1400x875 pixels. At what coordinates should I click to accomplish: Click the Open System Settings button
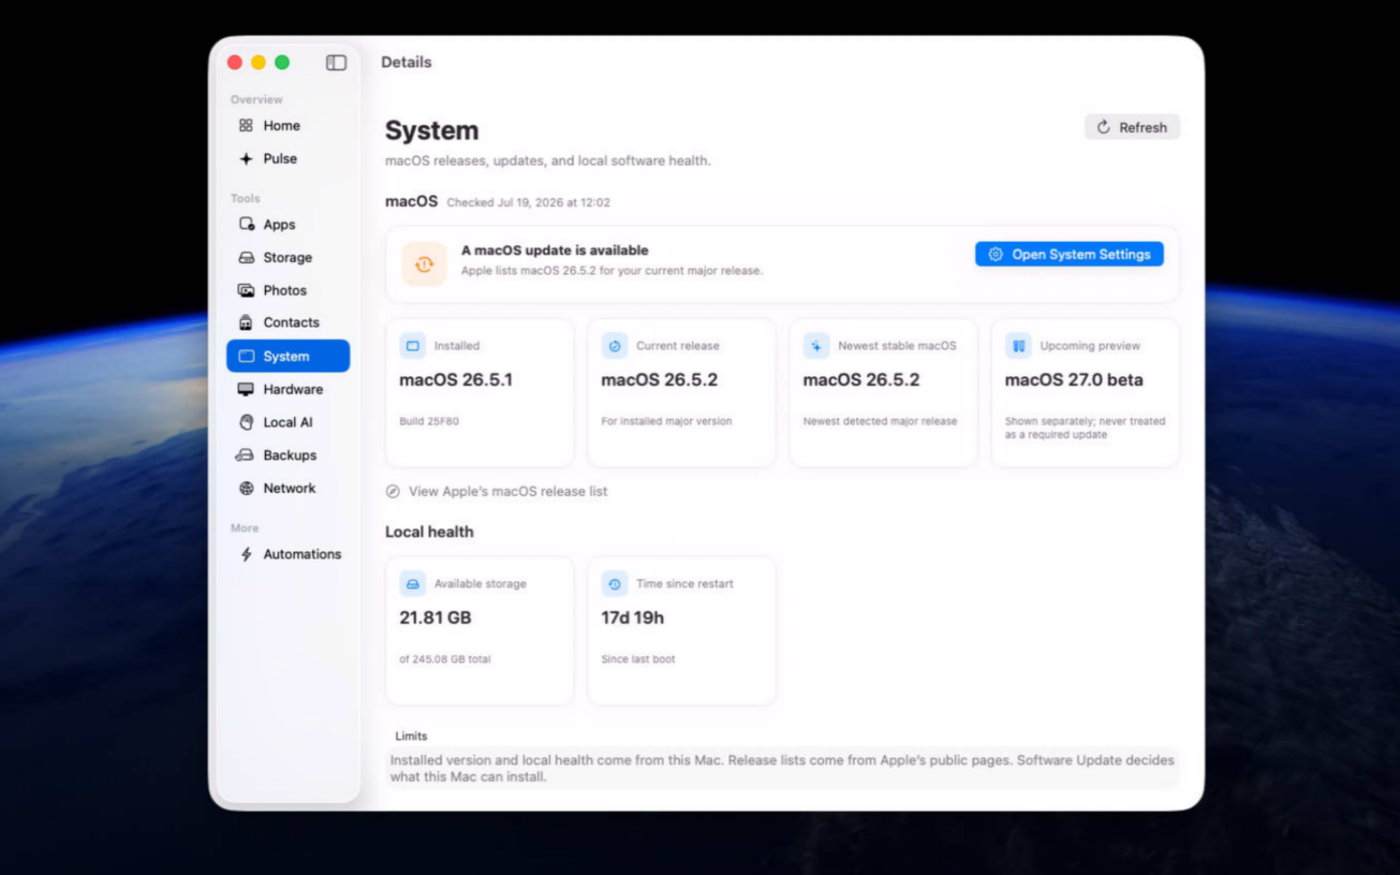(1069, 254)
